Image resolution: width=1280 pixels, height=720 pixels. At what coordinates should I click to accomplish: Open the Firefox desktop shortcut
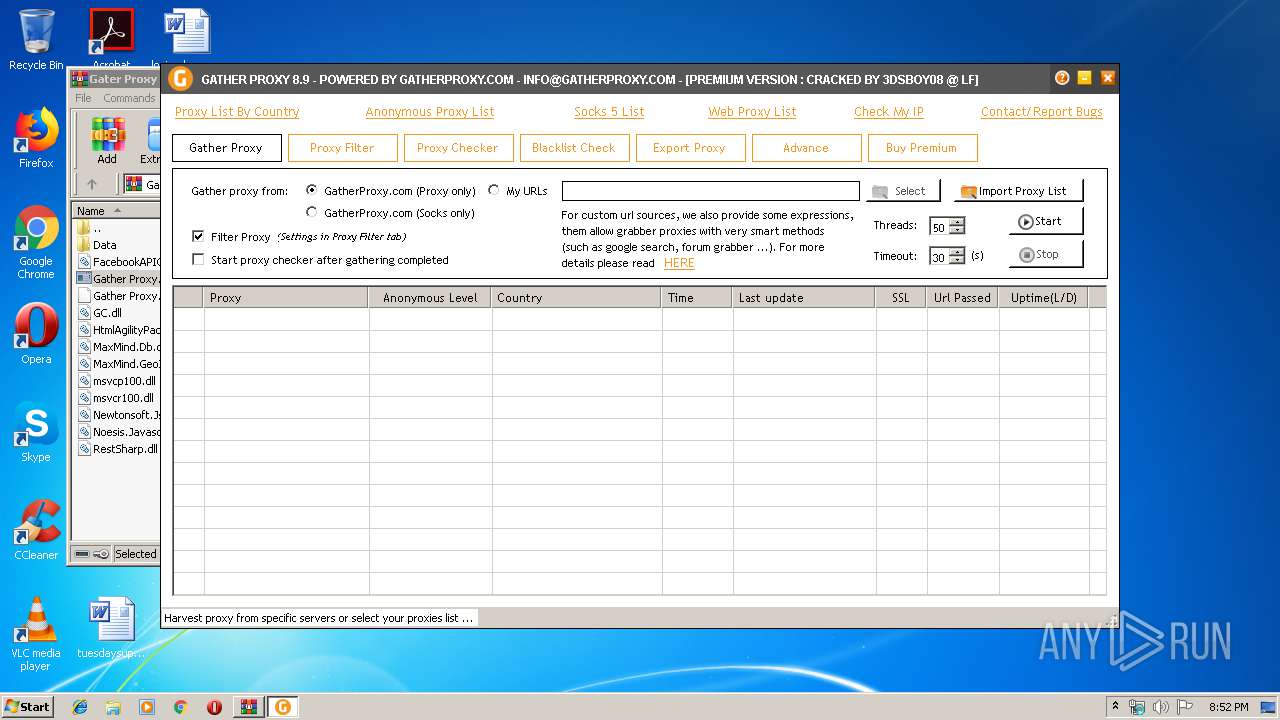(x=36, y=138)
